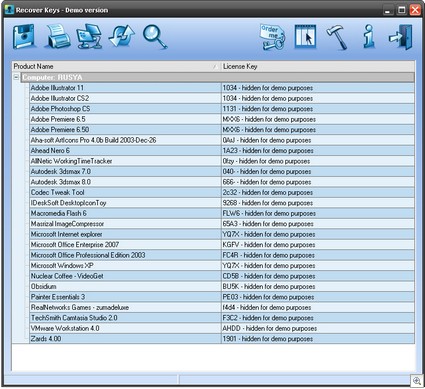Select the Adobe Premiere 6.5 row
Screen dimensions: 425x389
click(222, 119)
